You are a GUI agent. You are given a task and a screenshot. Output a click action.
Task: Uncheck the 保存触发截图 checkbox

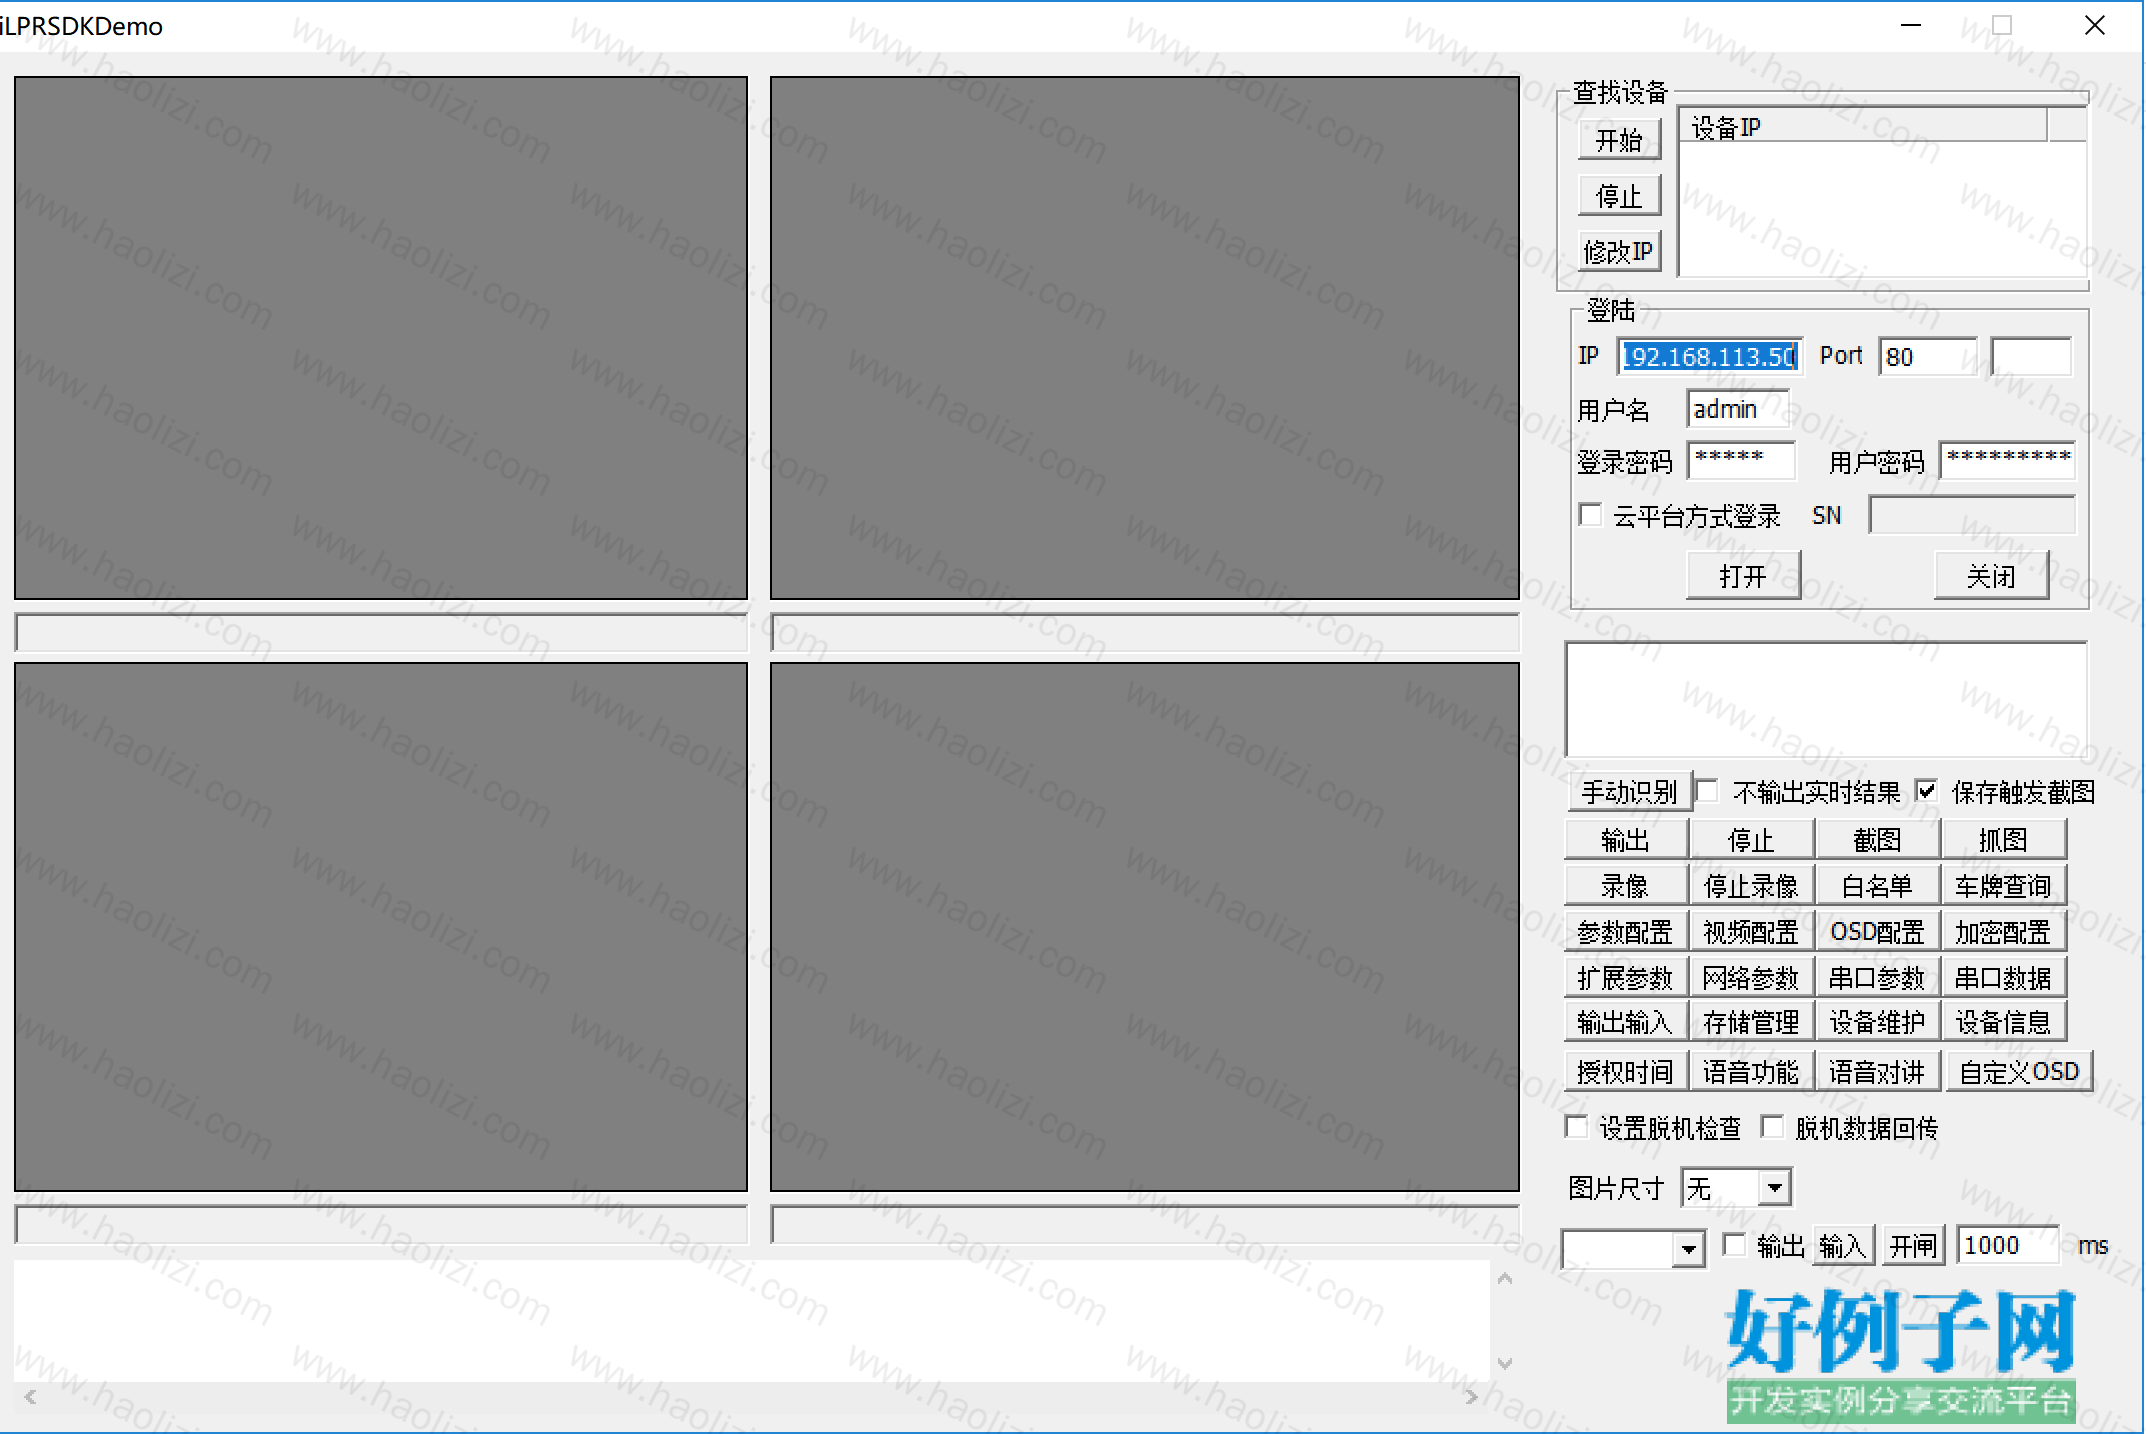point(1926,791)
